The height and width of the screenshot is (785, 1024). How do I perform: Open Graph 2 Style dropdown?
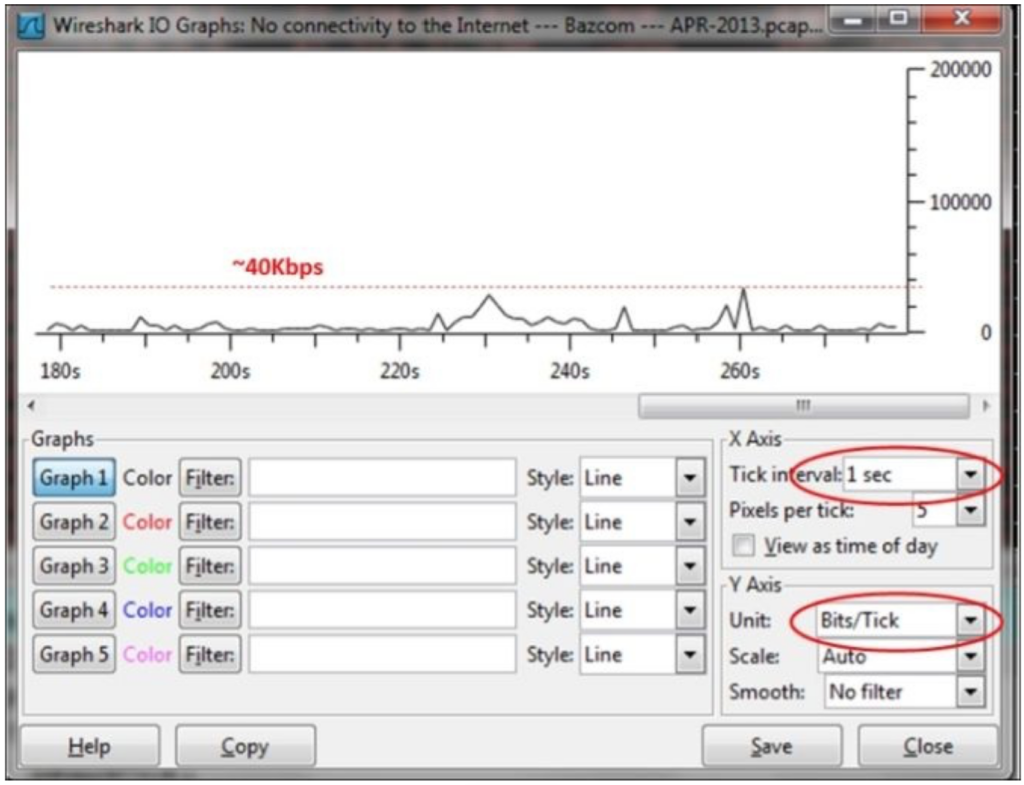[x=643, y=522]
